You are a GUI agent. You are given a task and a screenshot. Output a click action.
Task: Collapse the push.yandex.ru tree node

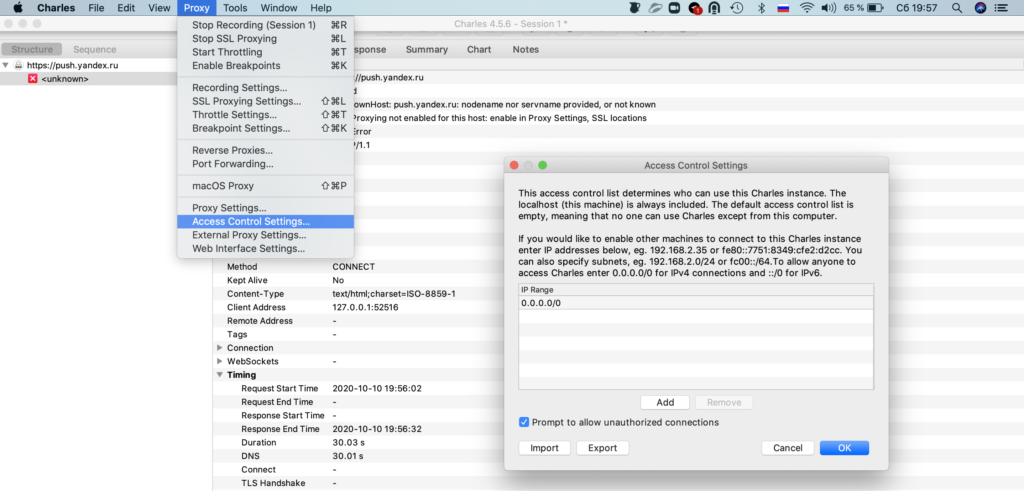6,65
